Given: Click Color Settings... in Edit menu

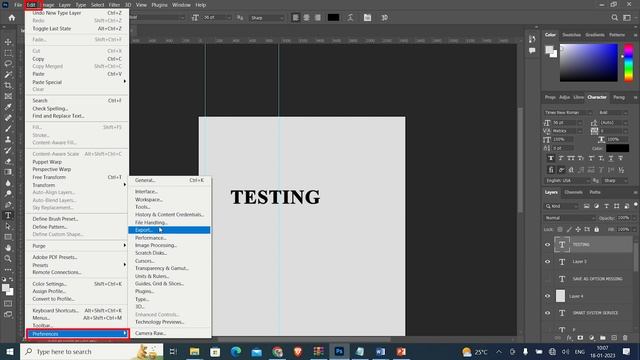Looking at the screenshot, I should tap(77, 284).
